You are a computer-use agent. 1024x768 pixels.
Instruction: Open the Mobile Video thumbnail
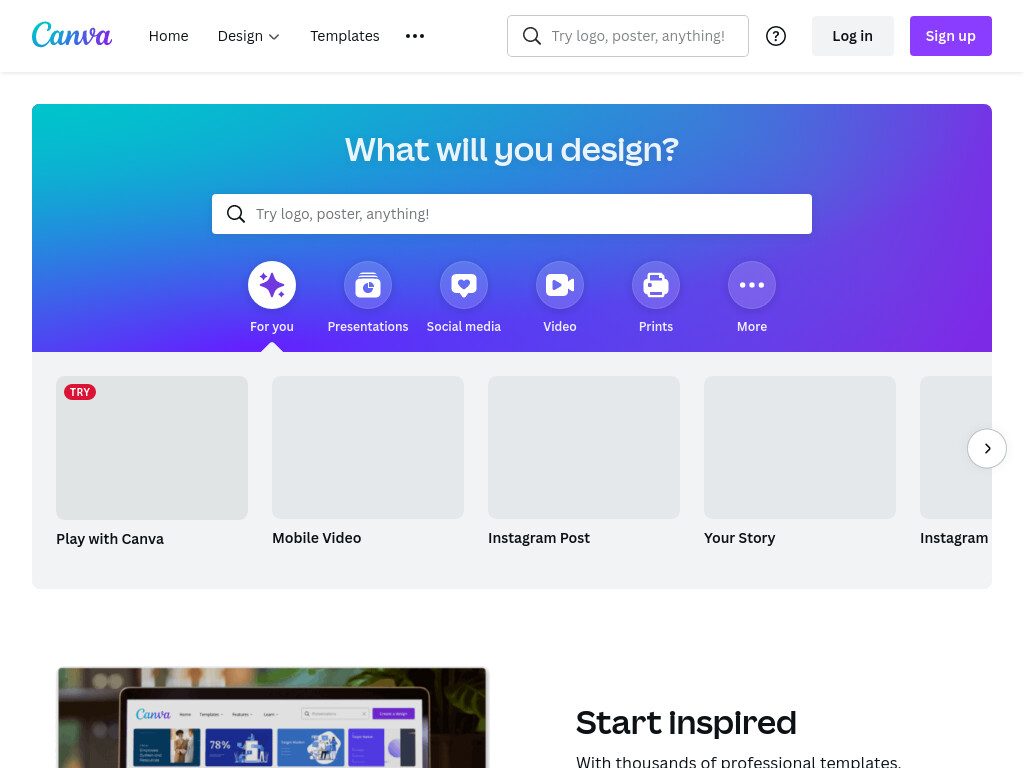(x=368, y=447)
